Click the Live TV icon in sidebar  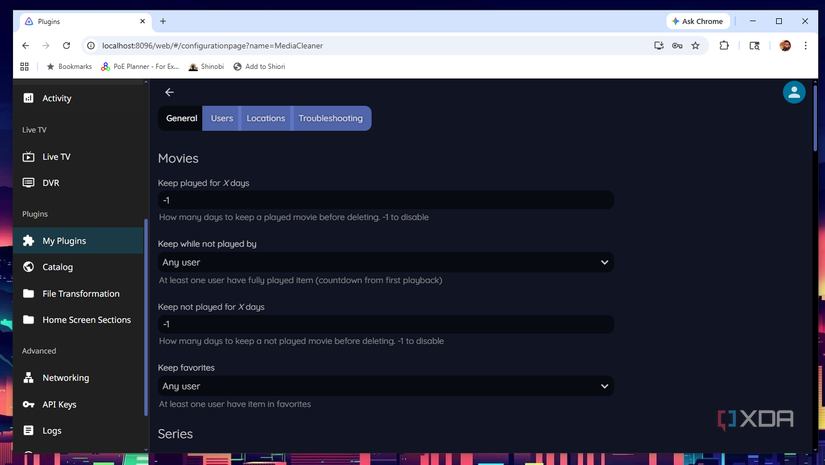[x=28, y=157]
